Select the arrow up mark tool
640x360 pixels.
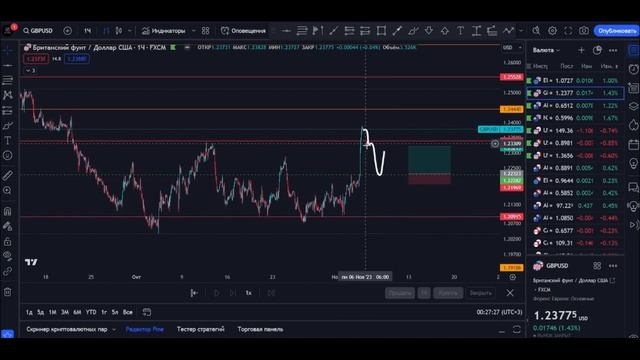click(444, 31)
